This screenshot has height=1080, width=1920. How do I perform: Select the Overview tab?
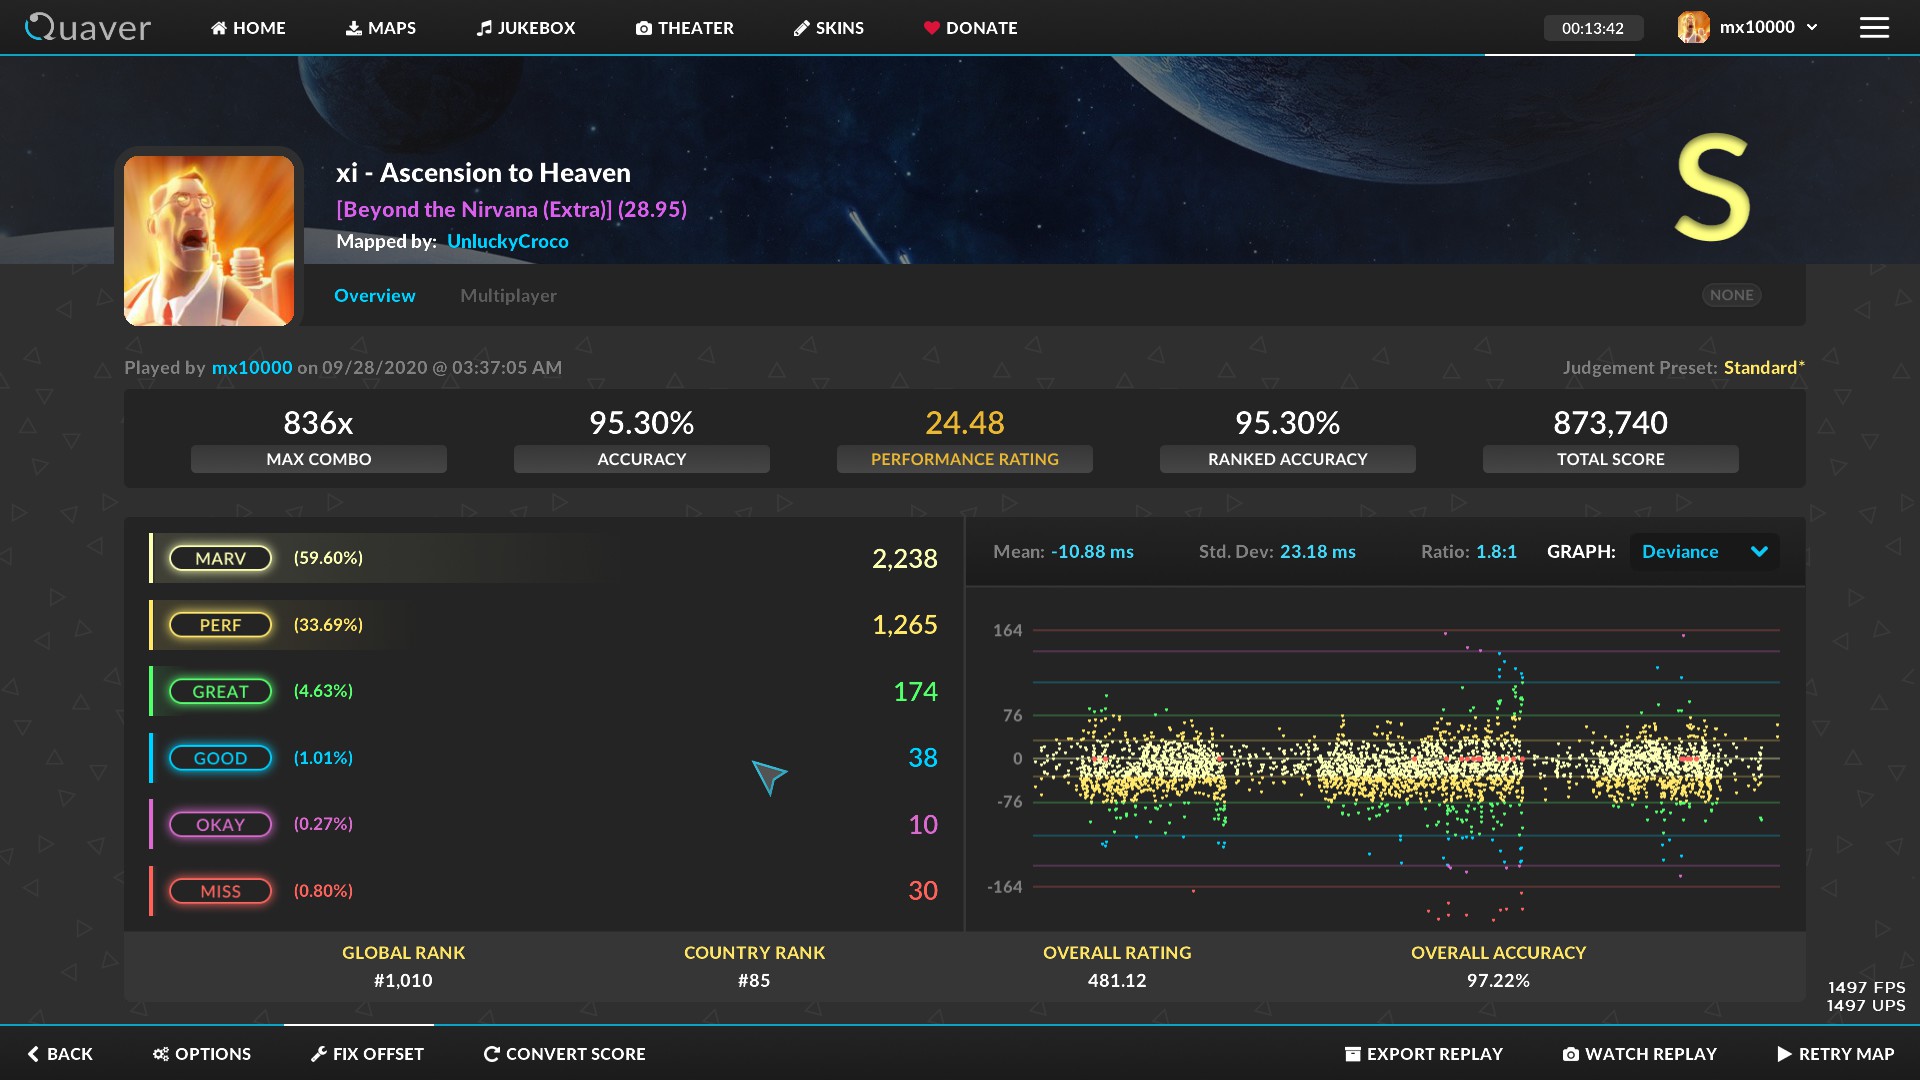pyautogui.click(x=374, y=296)
